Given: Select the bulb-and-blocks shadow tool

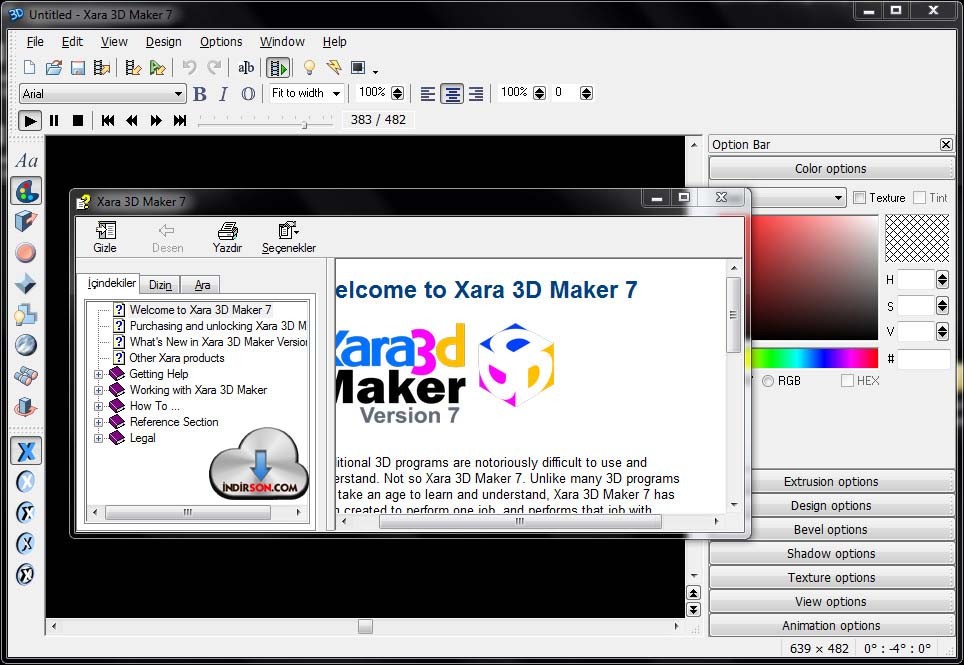Looking at the screenshot, I should point(26,315).
